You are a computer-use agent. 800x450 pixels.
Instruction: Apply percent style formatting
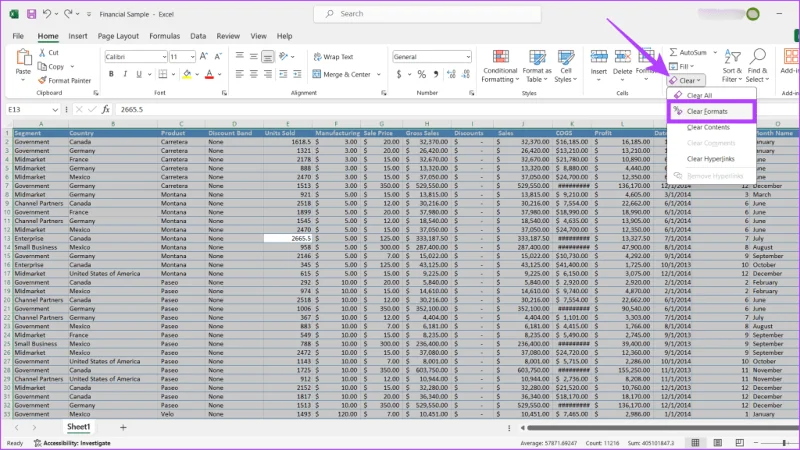pyautogui.click(x=421, y=74)
